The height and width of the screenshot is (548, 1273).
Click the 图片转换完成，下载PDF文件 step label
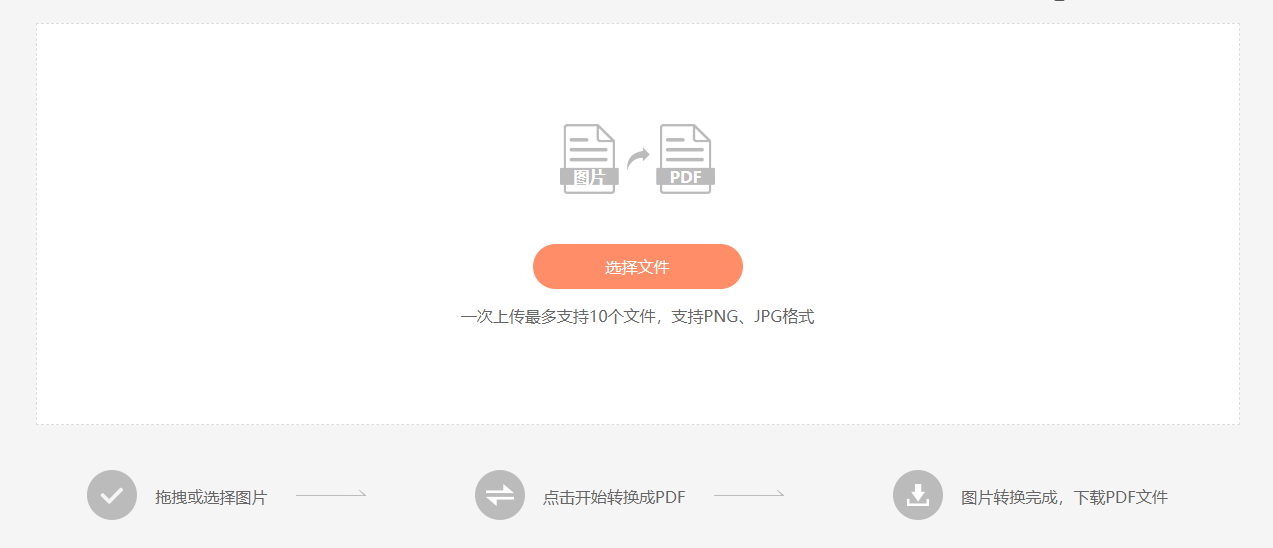[1064, 497]
